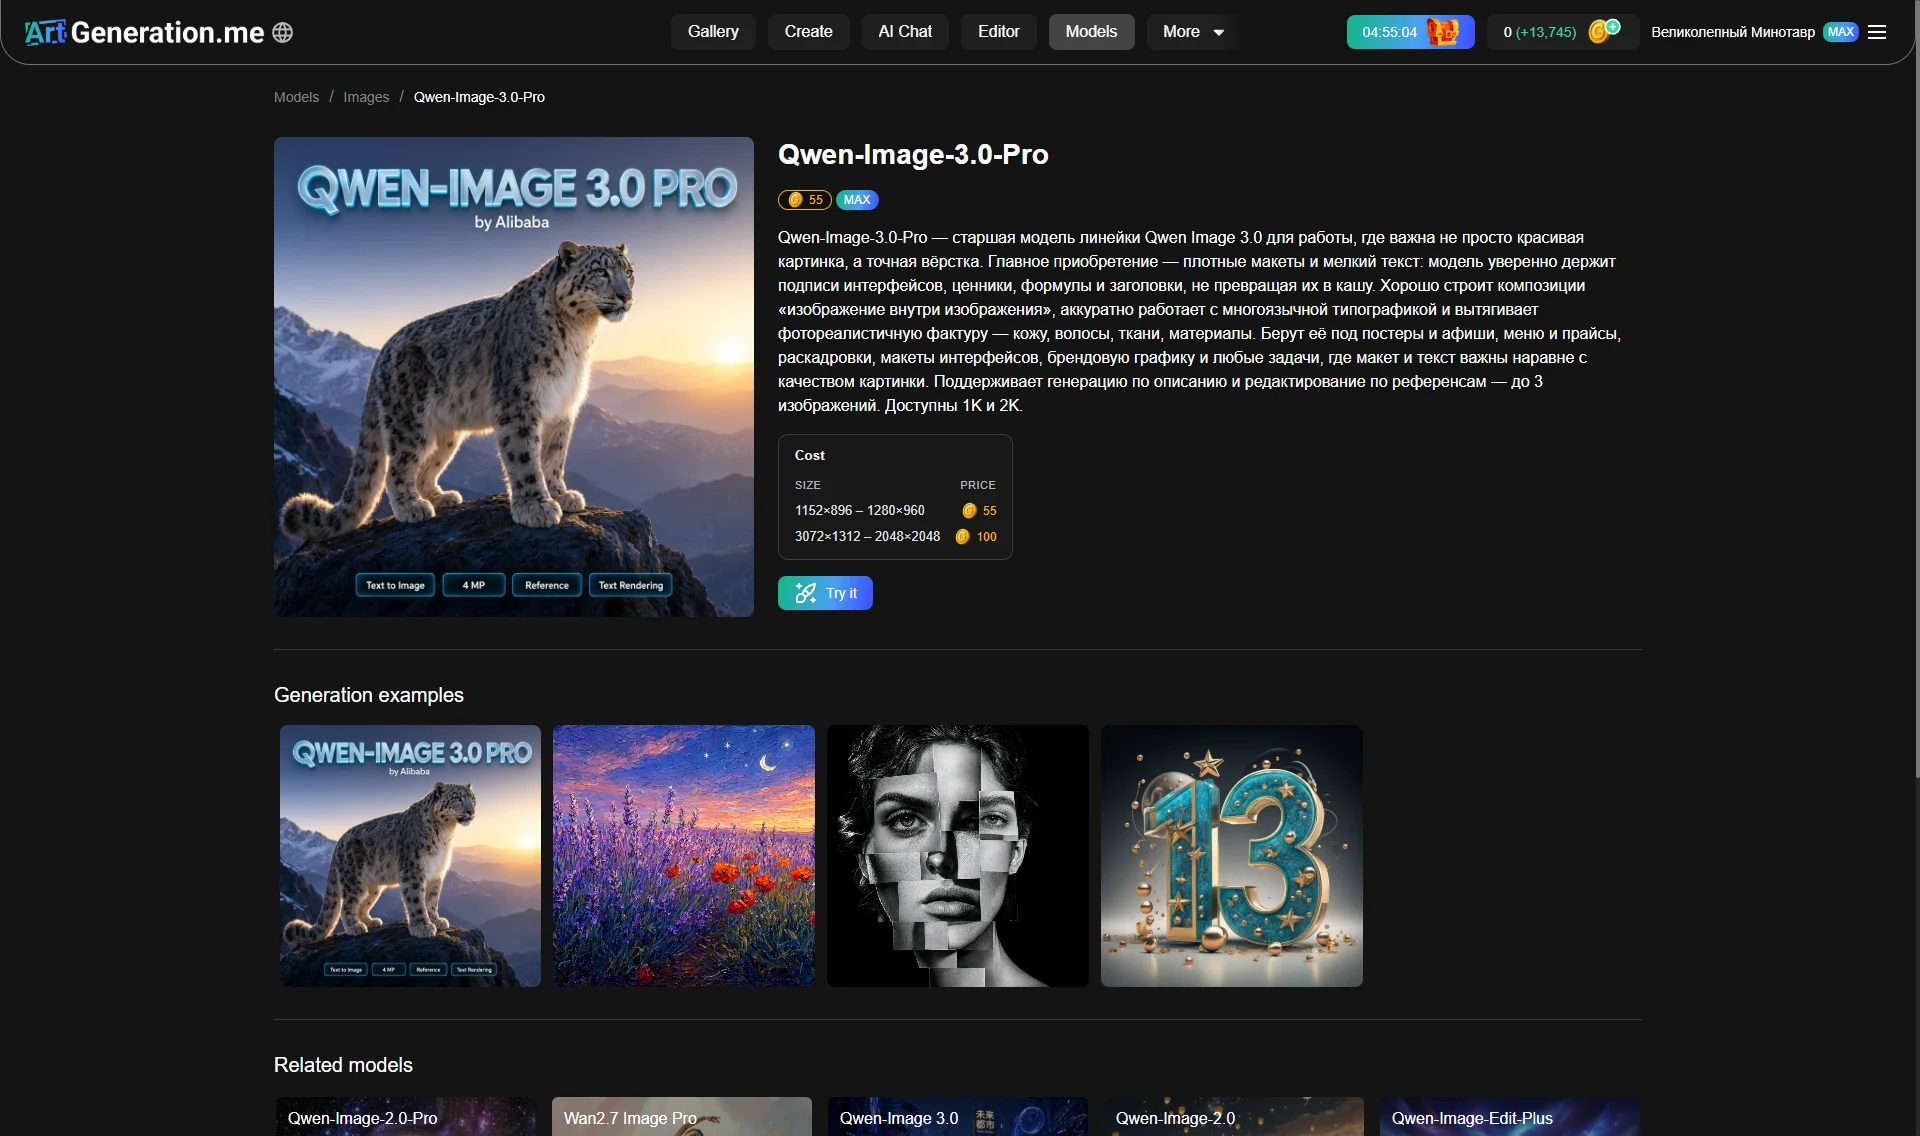The width and height of the screenshot is (1920, 1136).
Task: Click the size row 3072×1312 – 2048×2048
Action: [x=896, y=537]
